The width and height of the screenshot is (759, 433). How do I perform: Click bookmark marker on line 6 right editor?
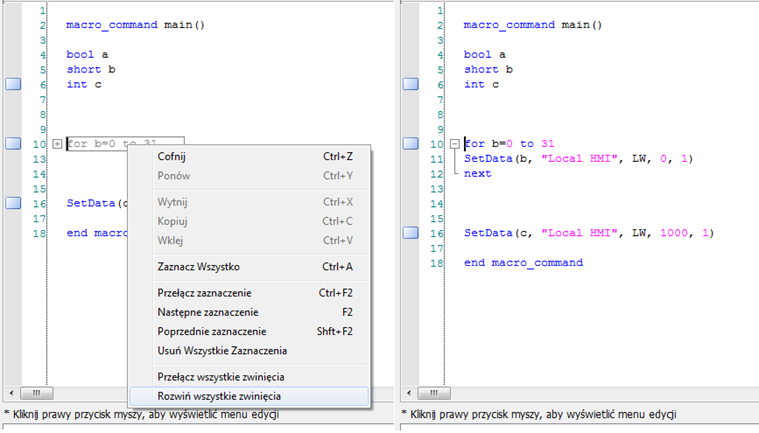(410, 84)
